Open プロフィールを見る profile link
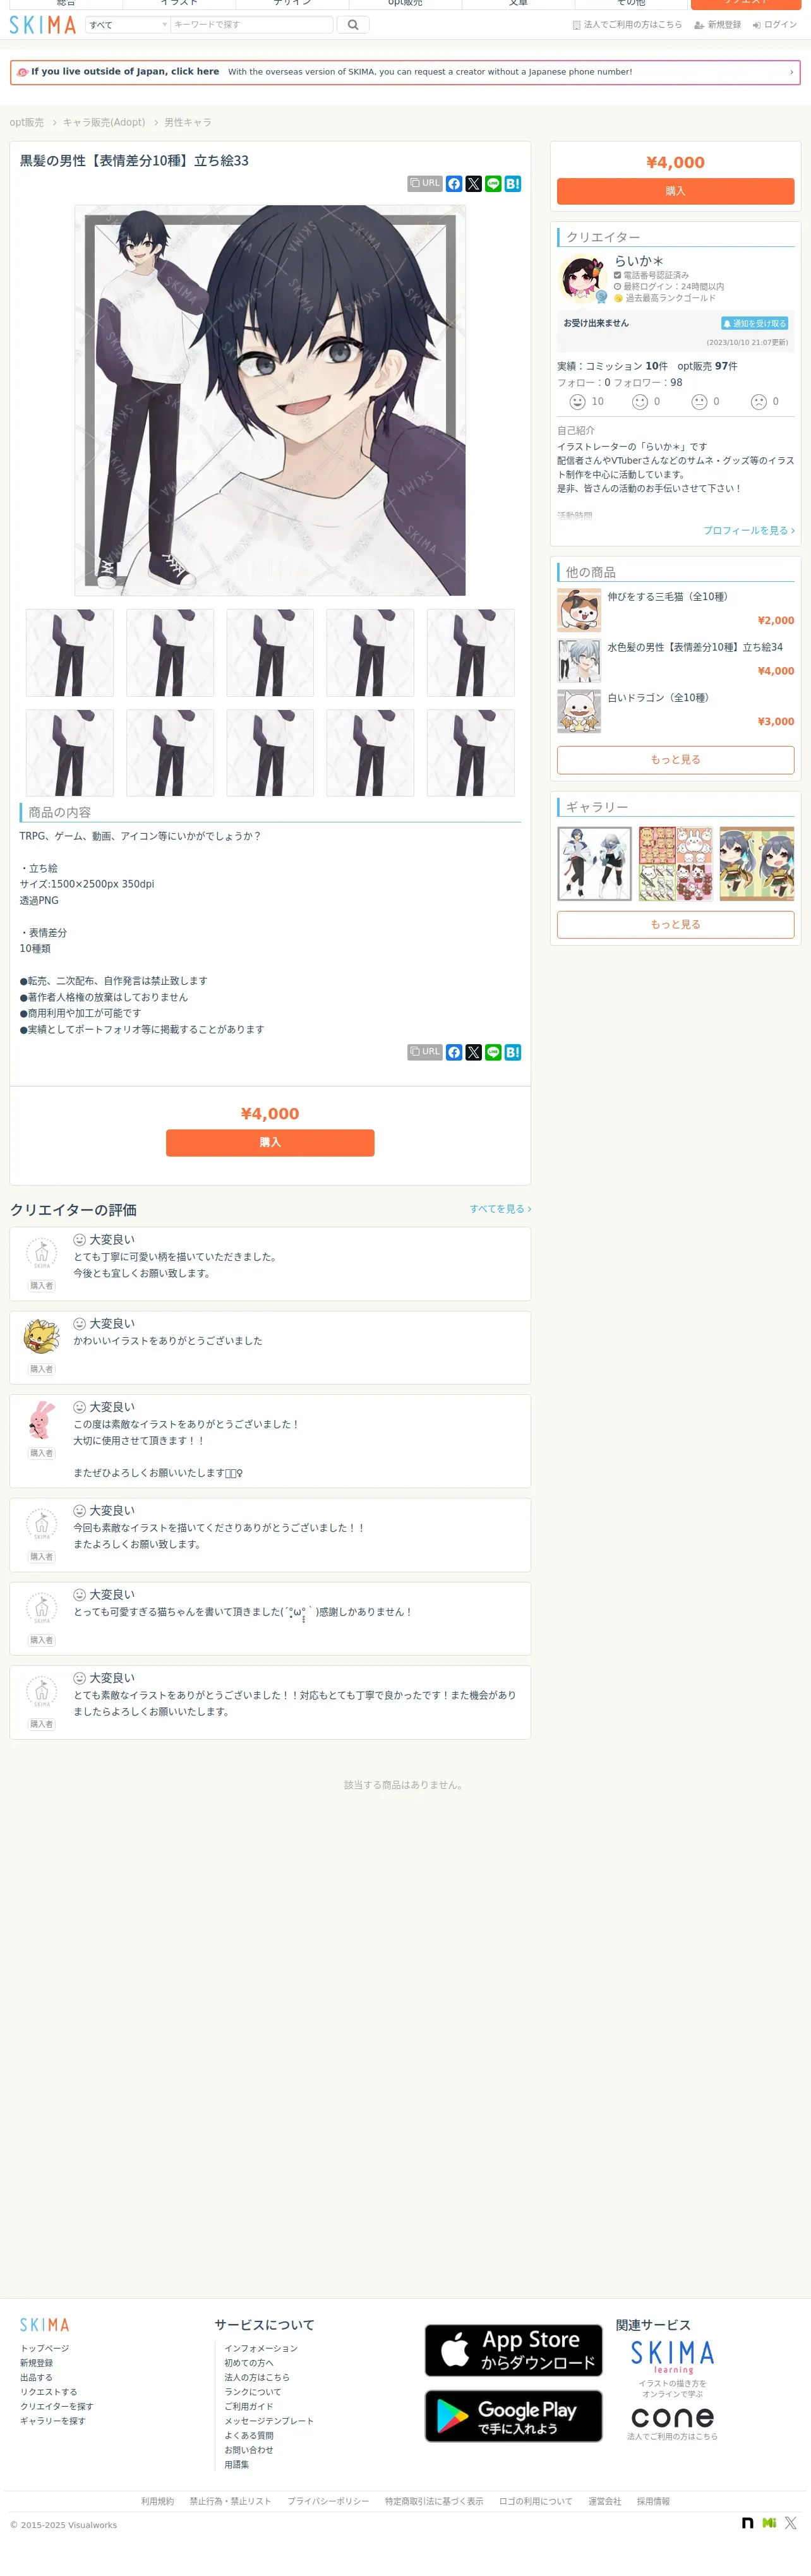The image size is (811, 2576). coord(749,530)
